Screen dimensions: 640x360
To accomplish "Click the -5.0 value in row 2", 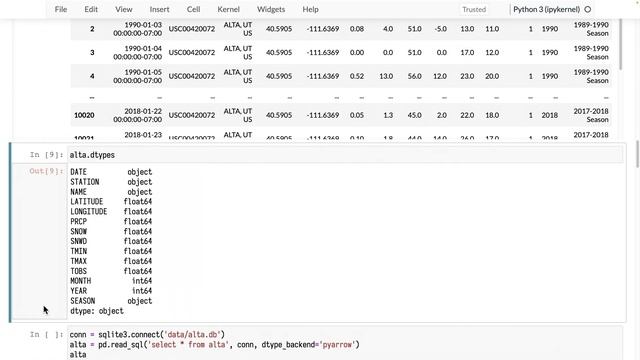I will pos(440,29).
